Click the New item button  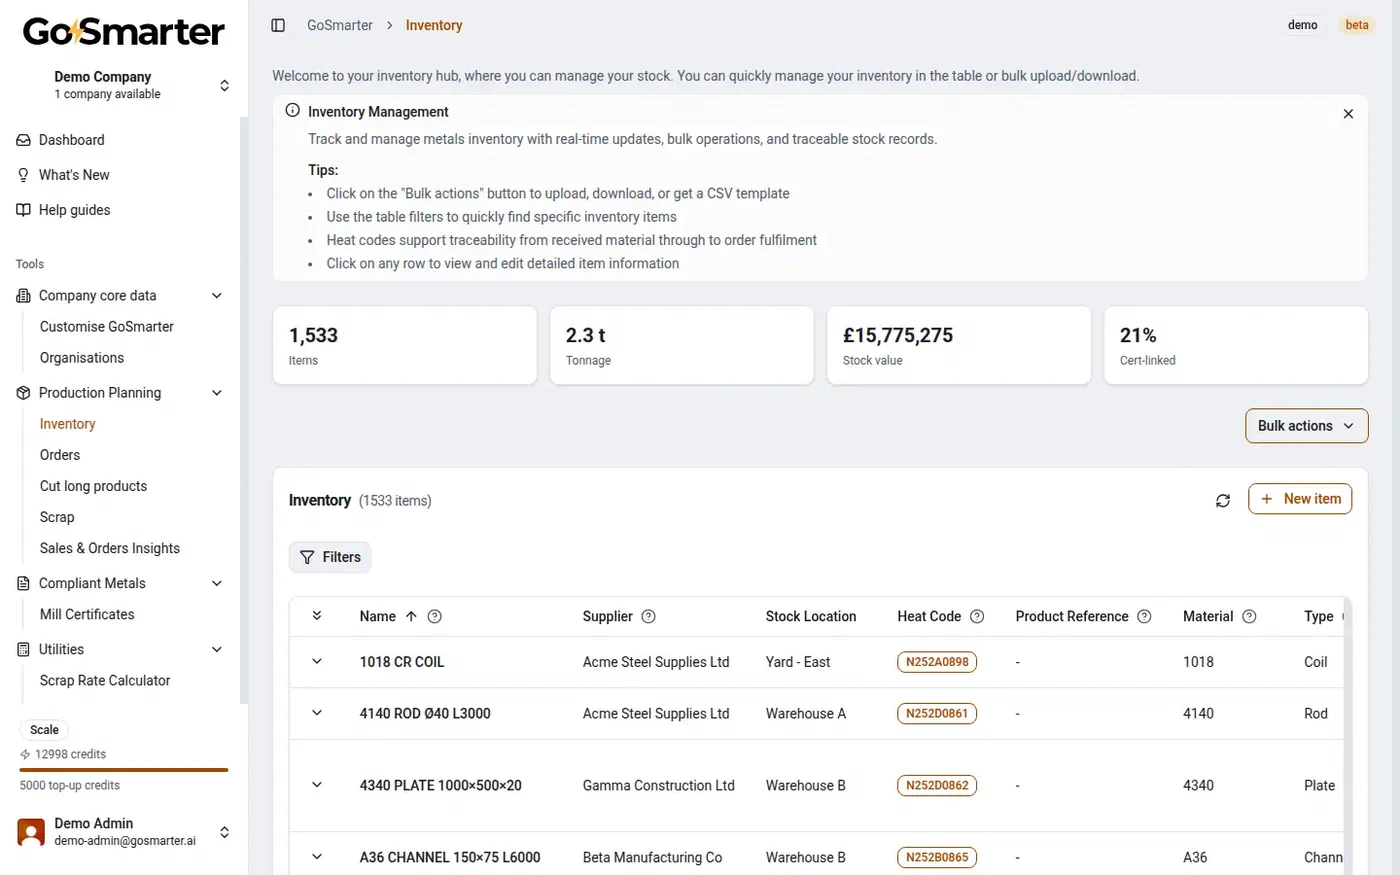click(1300, 499)
